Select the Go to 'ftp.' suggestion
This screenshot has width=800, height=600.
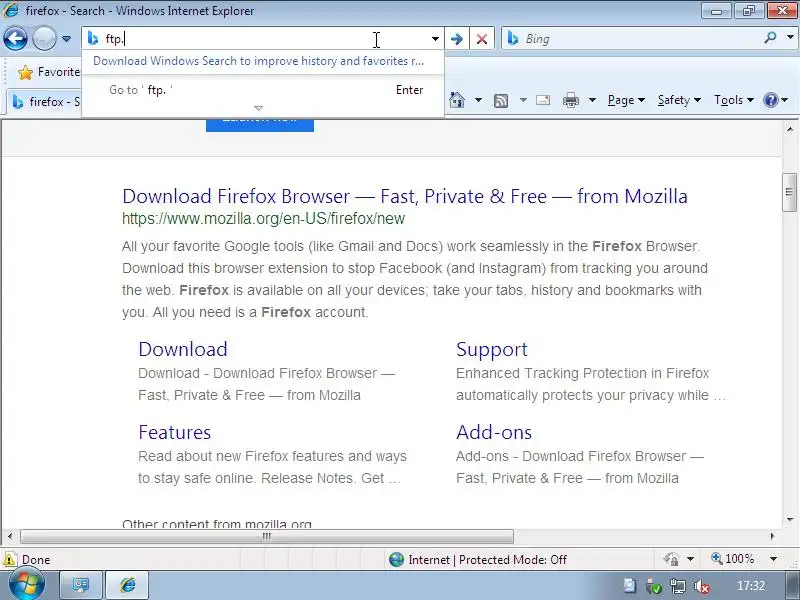tap(263, 90)
